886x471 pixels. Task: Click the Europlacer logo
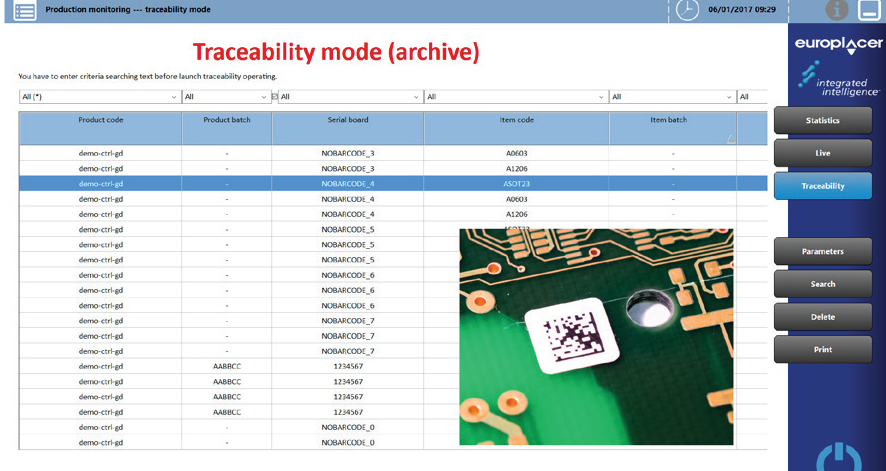837,45
